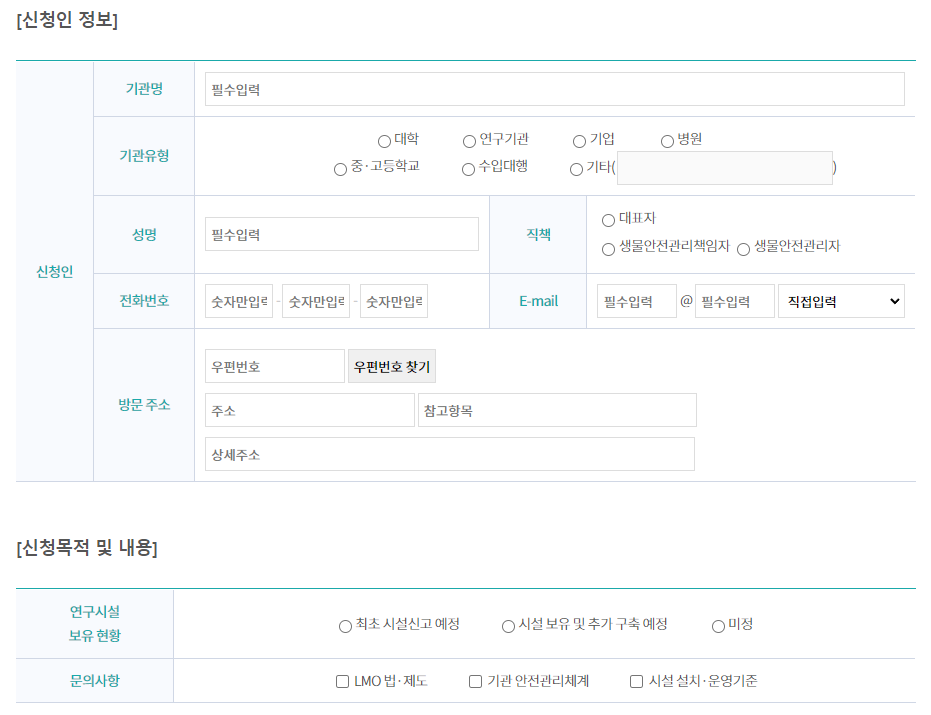Image resolution: width=931 pixels, height=715 pixels.
Task: Choose 생물안전관리자 position radio
Action: (x=743, y=249)
